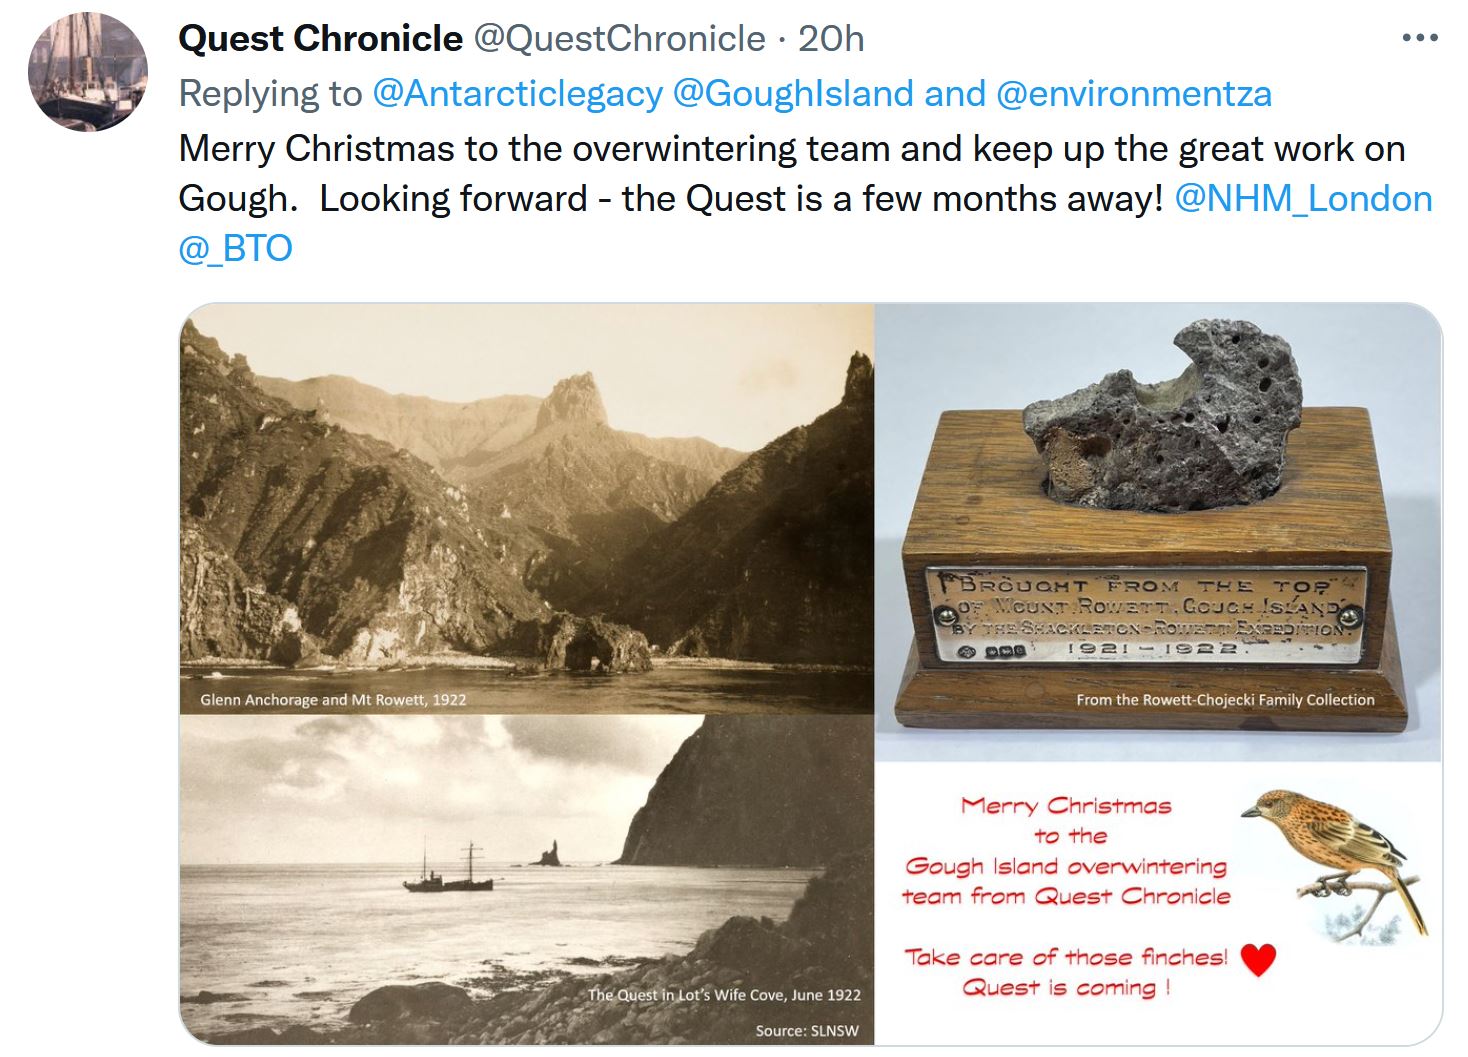The width and height of the screenshot is (1468, 1057).
Task: Open the @QuestChronicle handle
Action: click(x=619, y=39)
